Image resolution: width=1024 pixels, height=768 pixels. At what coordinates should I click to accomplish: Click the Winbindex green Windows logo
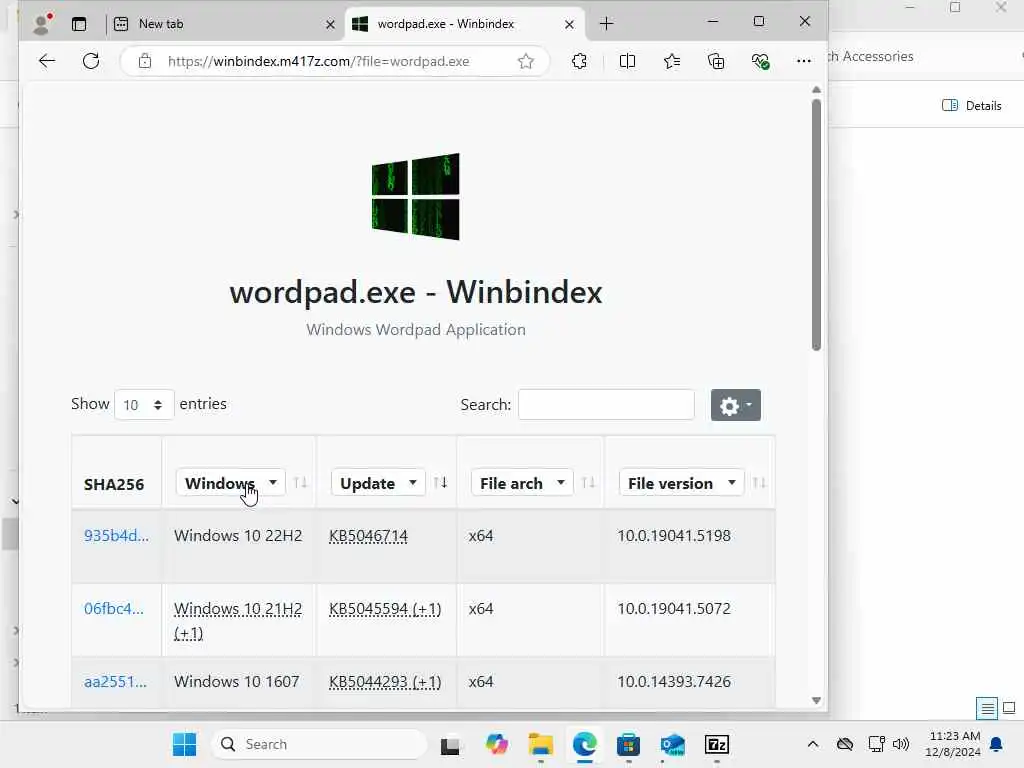pyautogui.click(x=415, y=197)
